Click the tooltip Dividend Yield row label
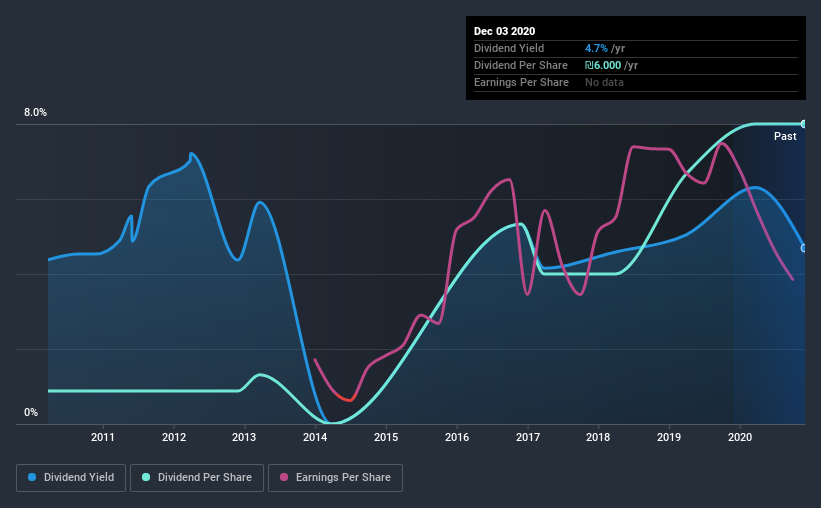Viewport: 821px width, 508px height. pos(509,48)
